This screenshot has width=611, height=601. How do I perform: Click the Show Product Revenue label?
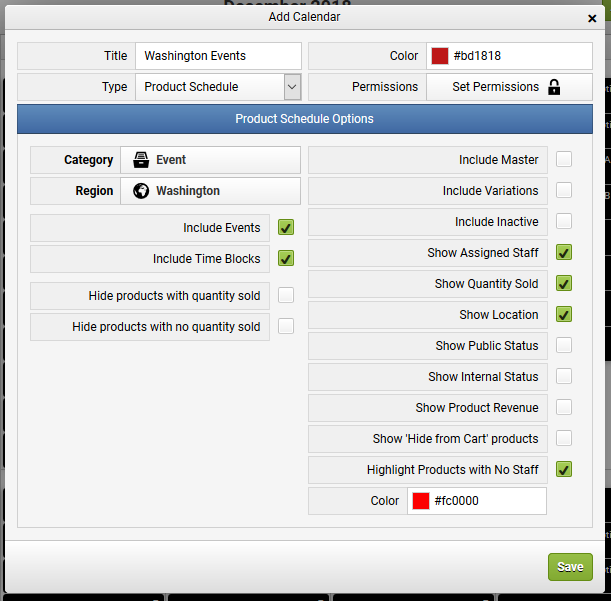click(477, 408)
